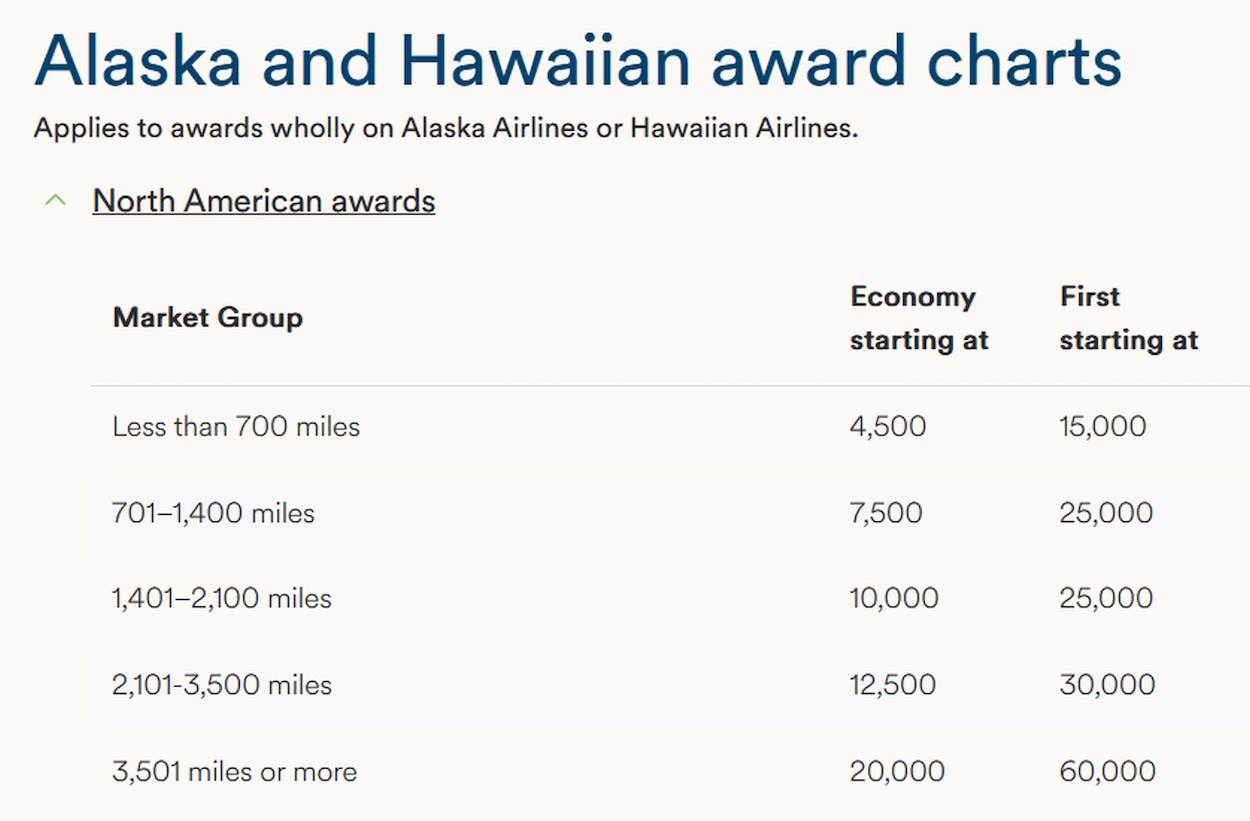Click the subtitle about Alaska or Hawaiian Airlines
This screenshot has height=821, width=1250.
point(446,129)
